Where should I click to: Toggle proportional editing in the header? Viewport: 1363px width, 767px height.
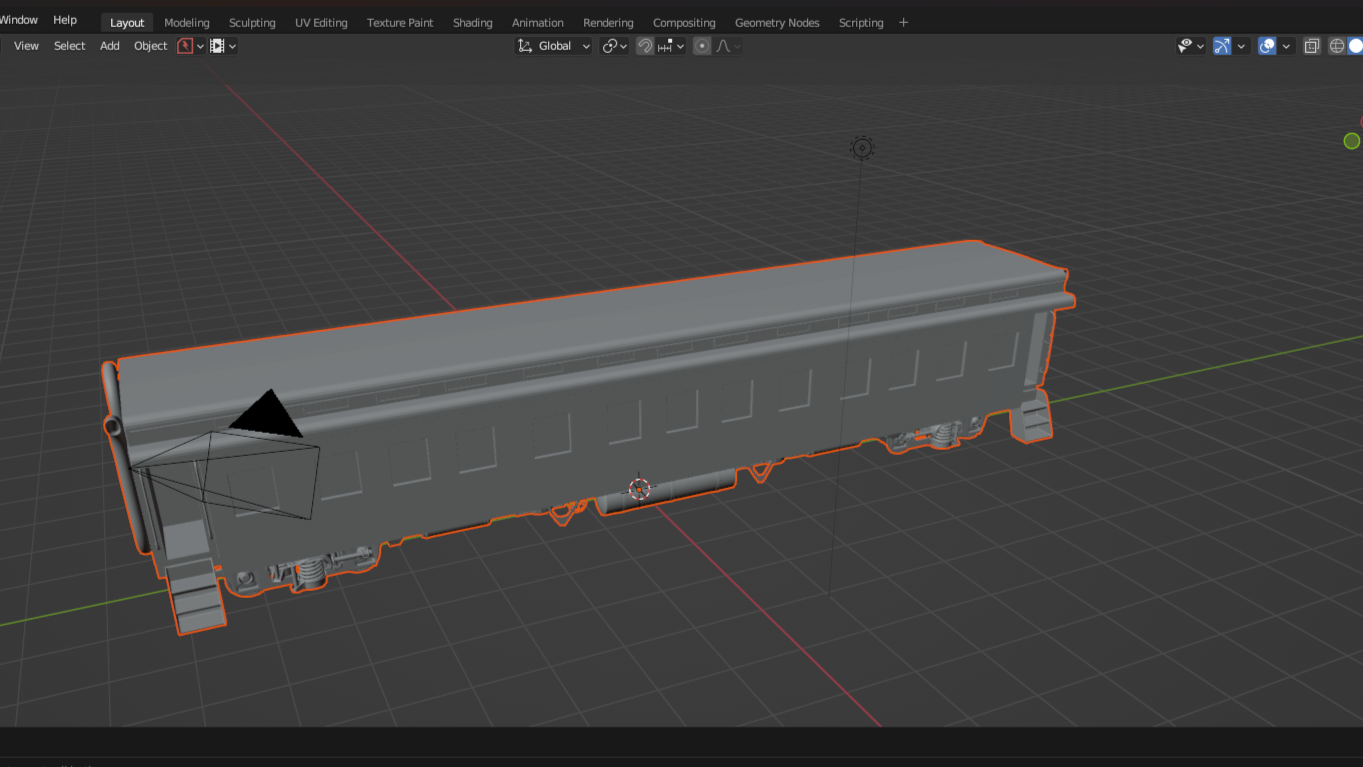coord(702,46)
